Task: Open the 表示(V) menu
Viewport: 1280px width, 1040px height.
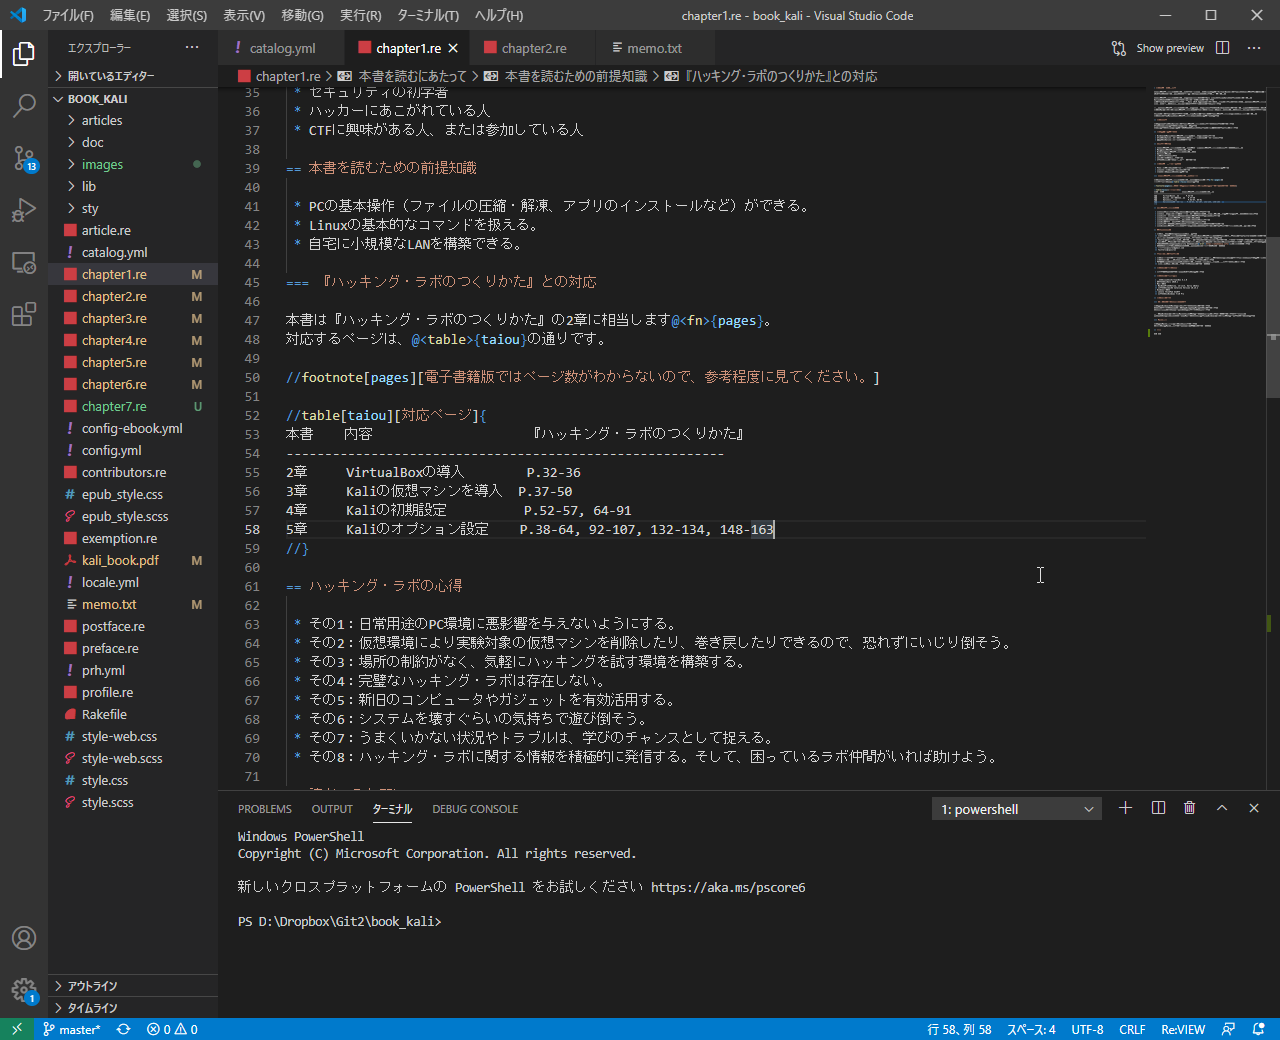Action: 244,15
